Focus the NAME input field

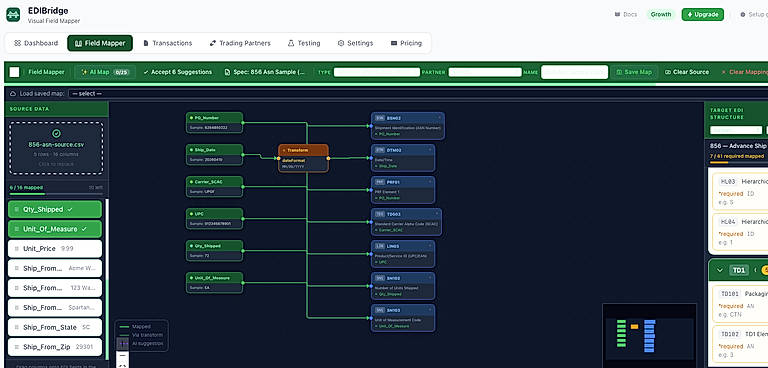coord(575,72)
